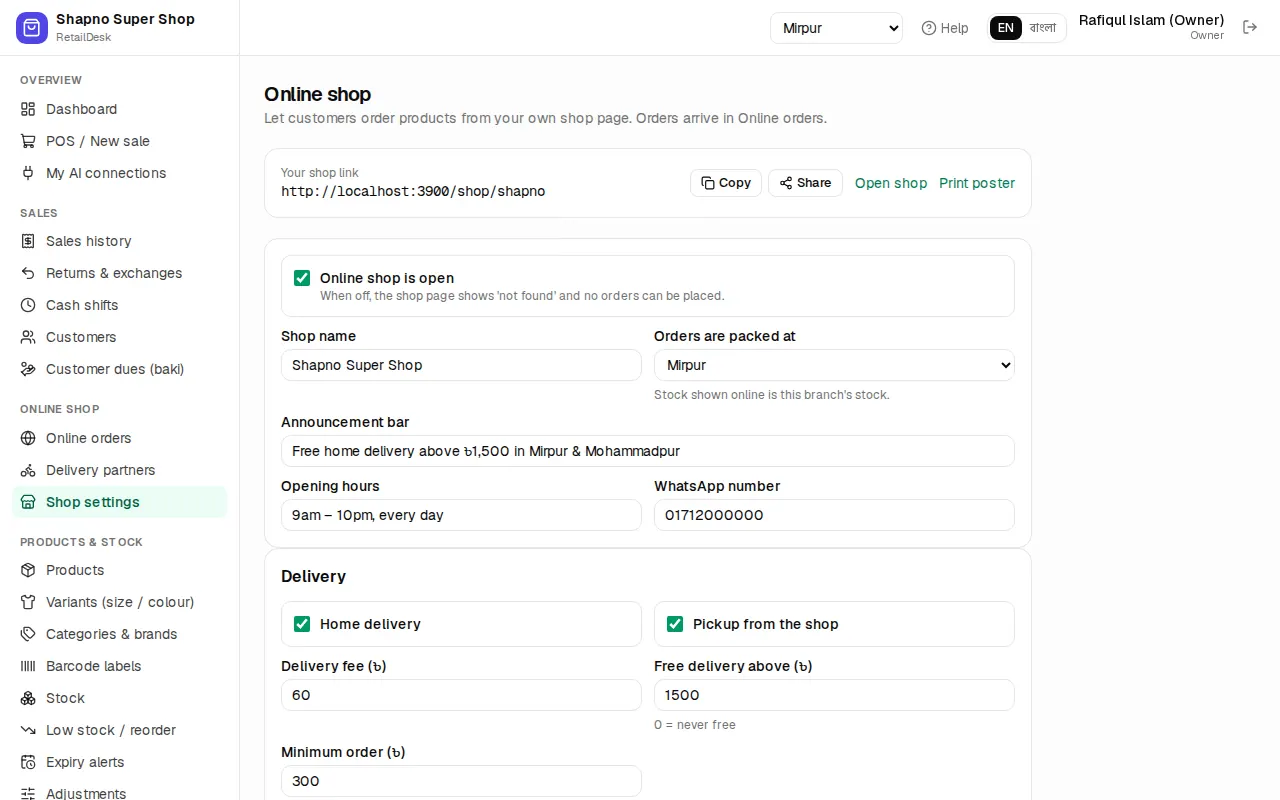This screenshot has height=800, width=1280.
Task: Click the Variants shirt icon
Action: (x=28, y=602)
